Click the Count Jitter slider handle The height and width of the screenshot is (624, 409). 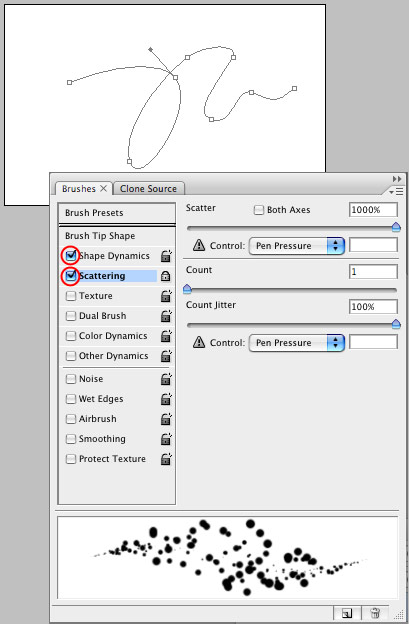[x=396, y=324]
